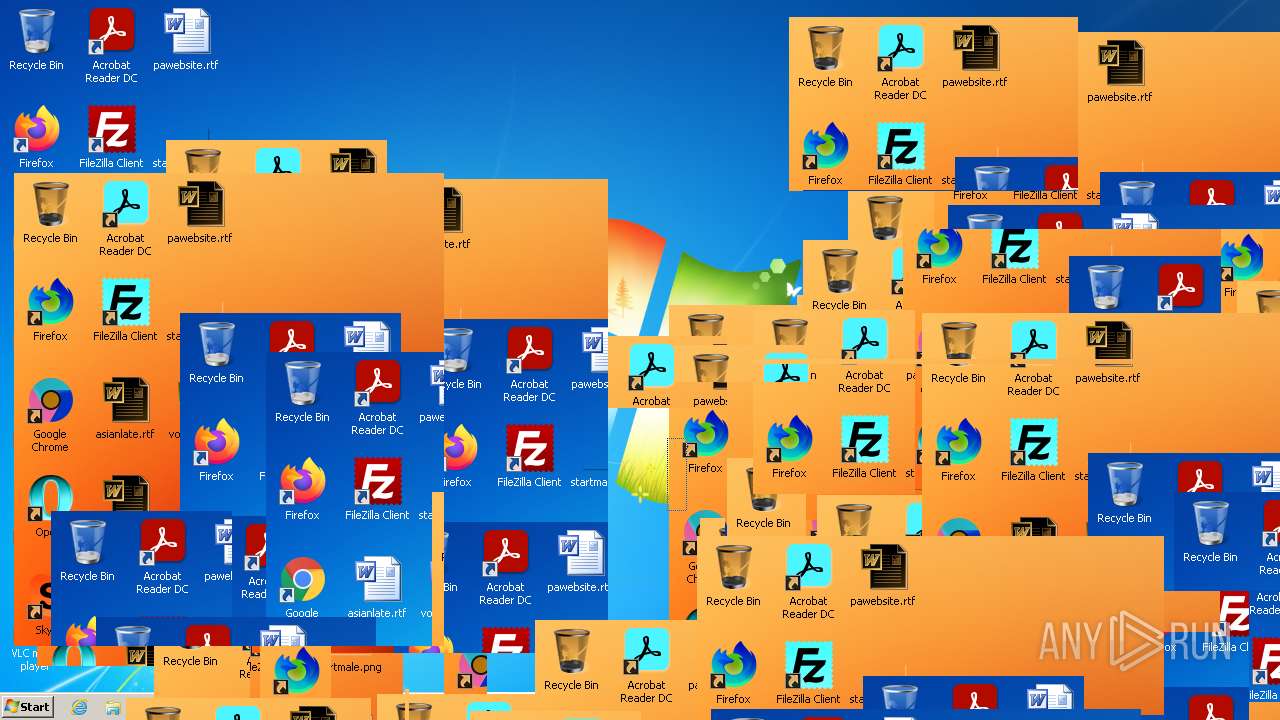Select the cyan FileZilla Client in the topmost right orange tile
Viewport: 1280px width, 720px height.
(900, 155)
